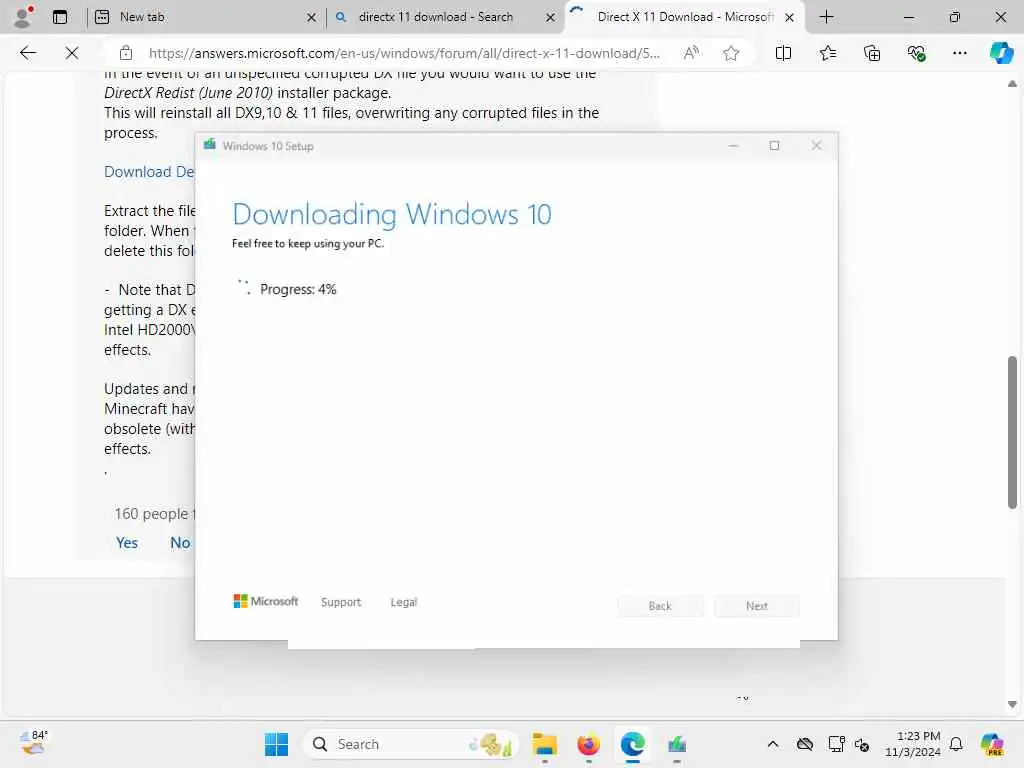Open Browser essentials heart icon
This screenshot has height=768, width=1024.
tap(916, 53)
